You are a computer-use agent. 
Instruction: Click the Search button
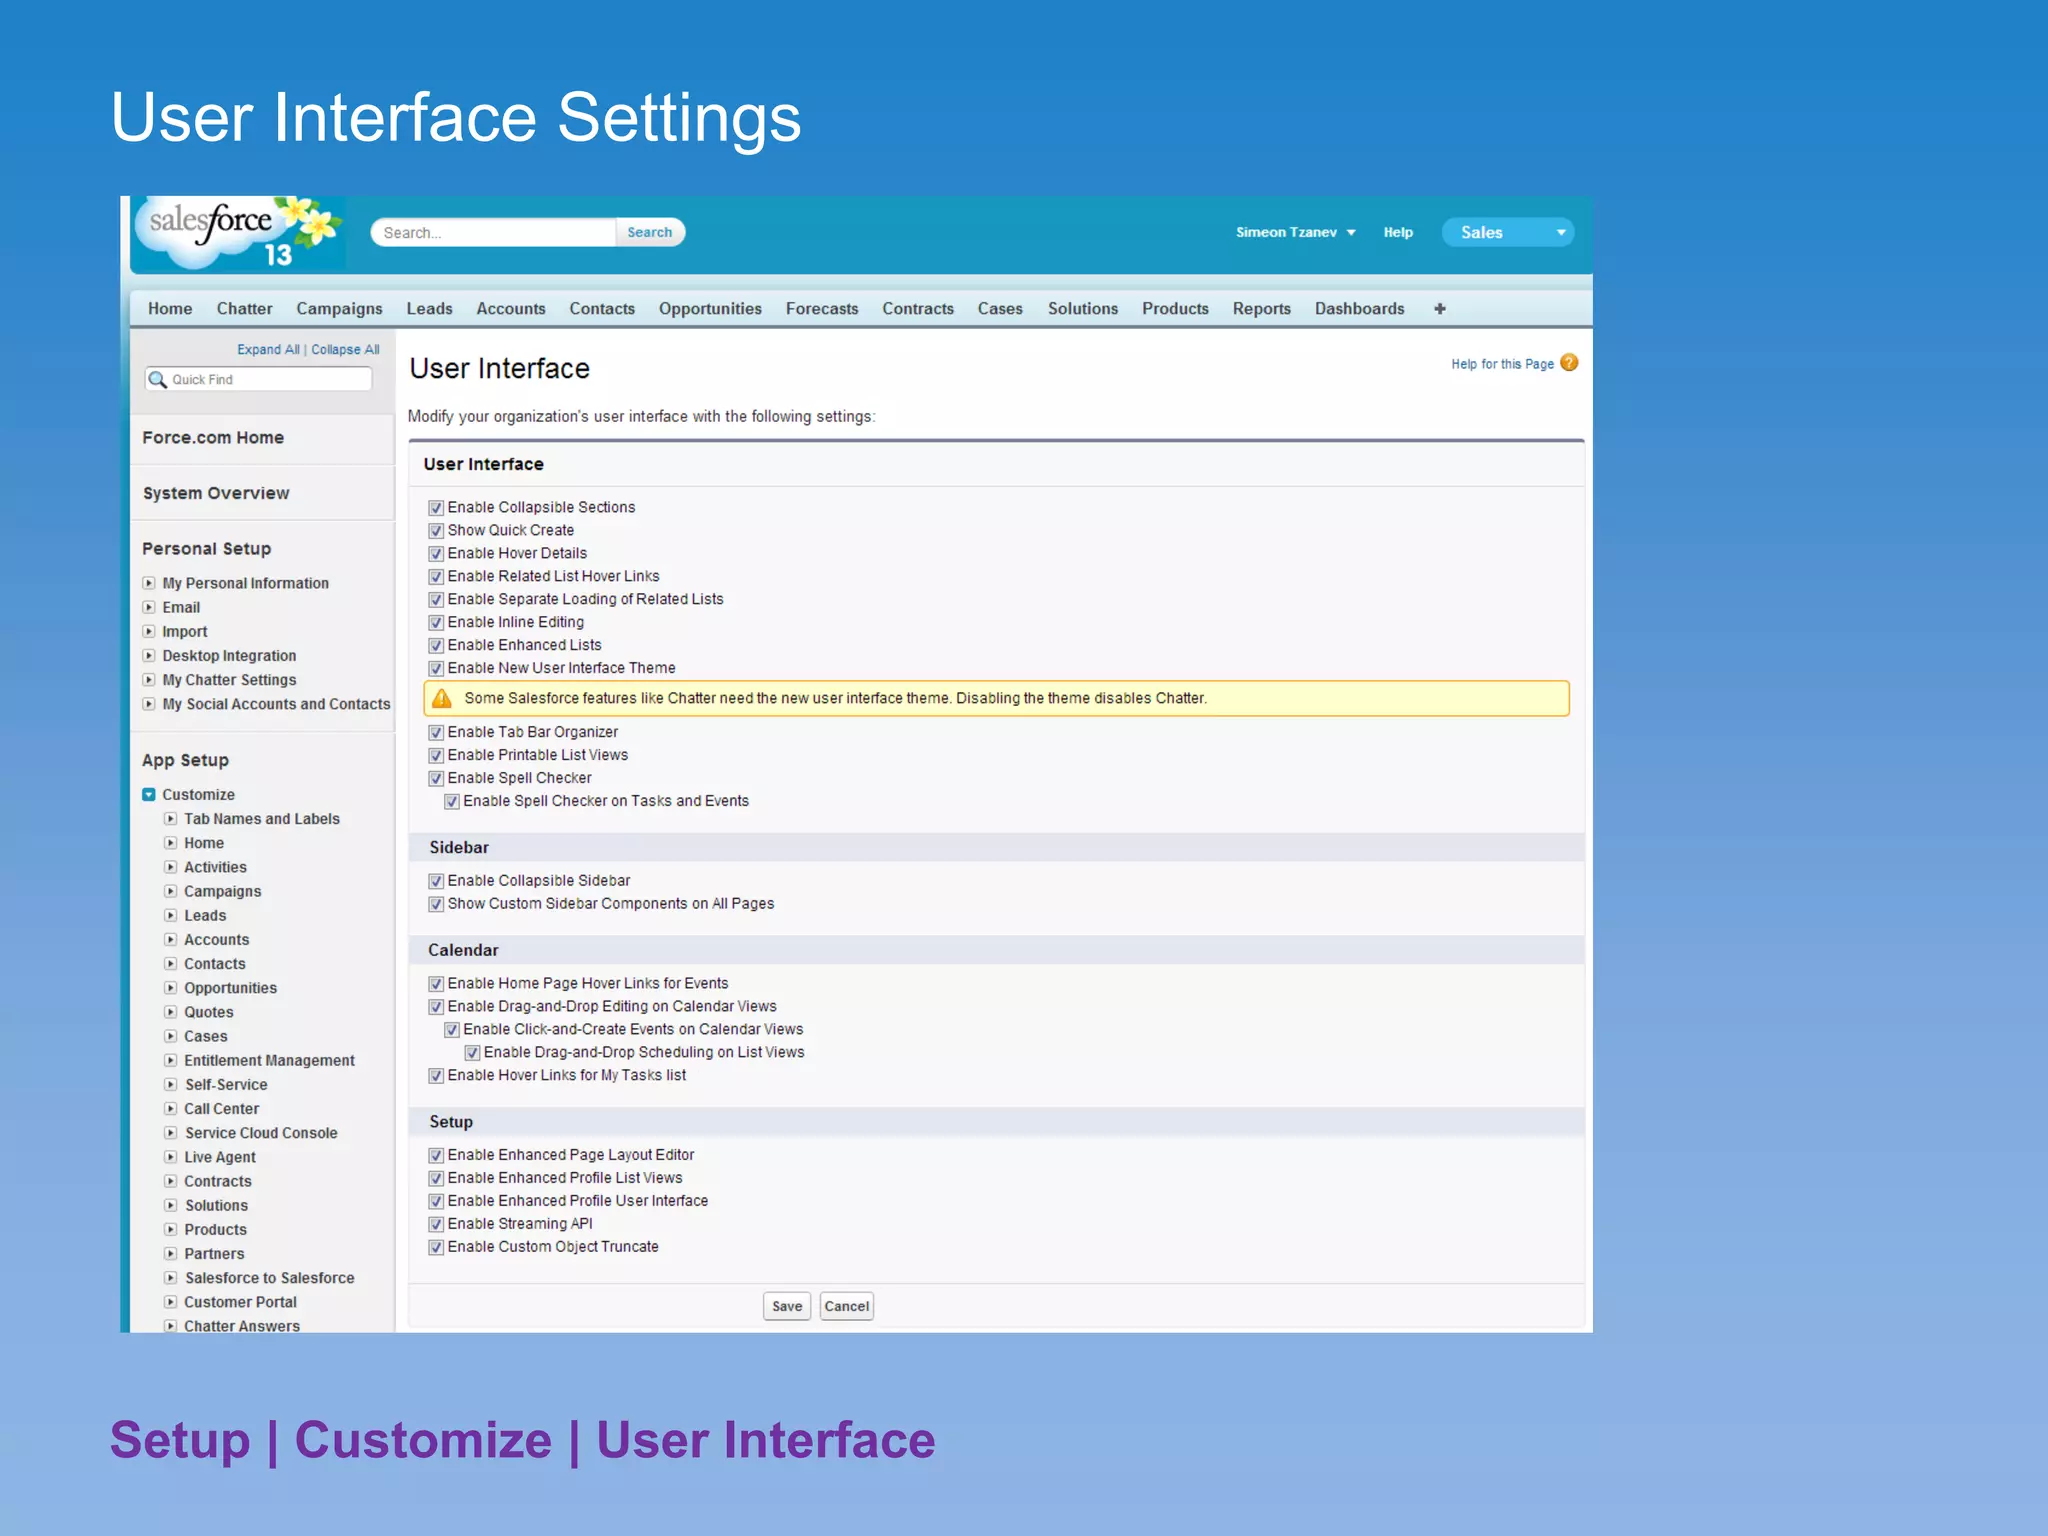(650, 232)
